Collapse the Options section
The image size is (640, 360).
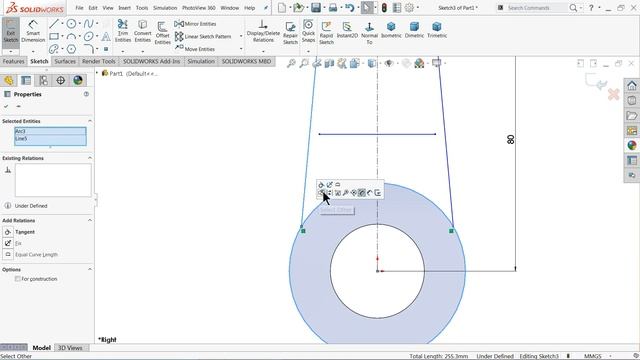(89, 269)
